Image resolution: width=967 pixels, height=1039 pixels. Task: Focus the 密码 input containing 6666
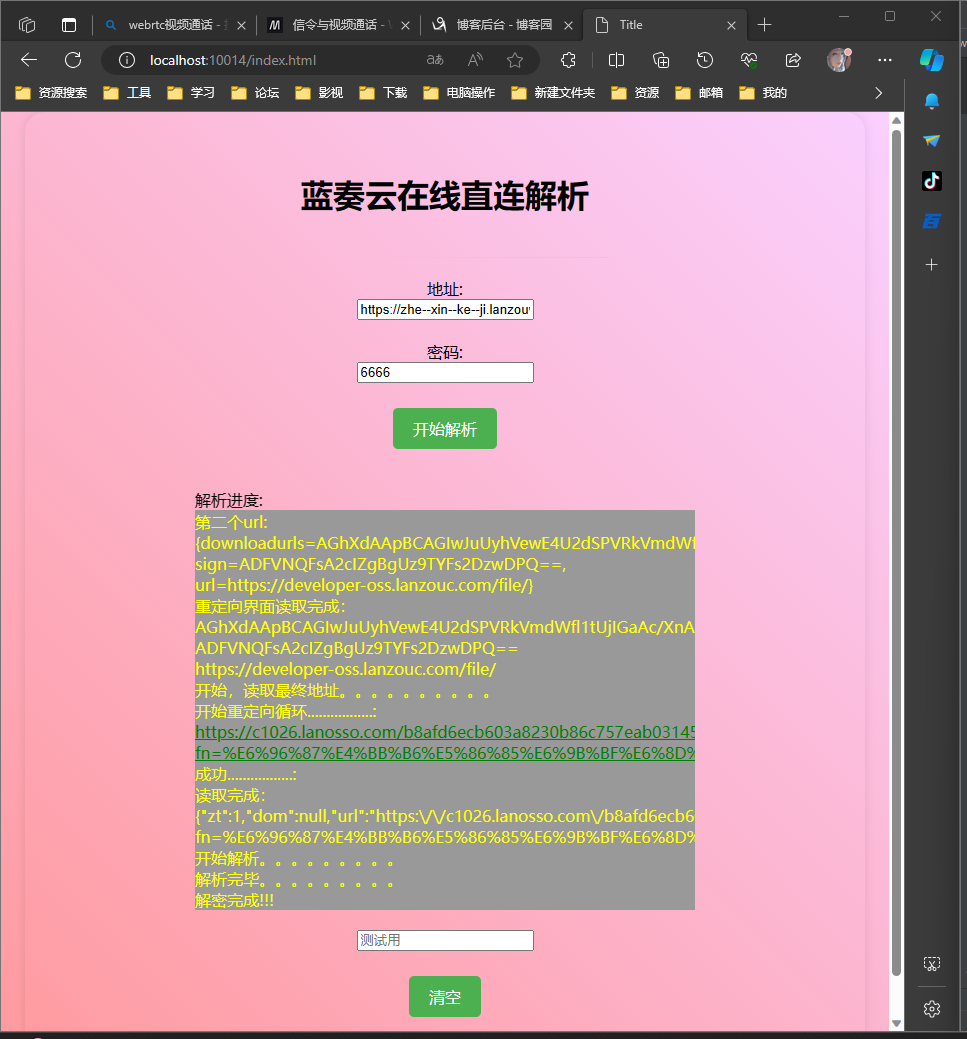pos(445,372)
